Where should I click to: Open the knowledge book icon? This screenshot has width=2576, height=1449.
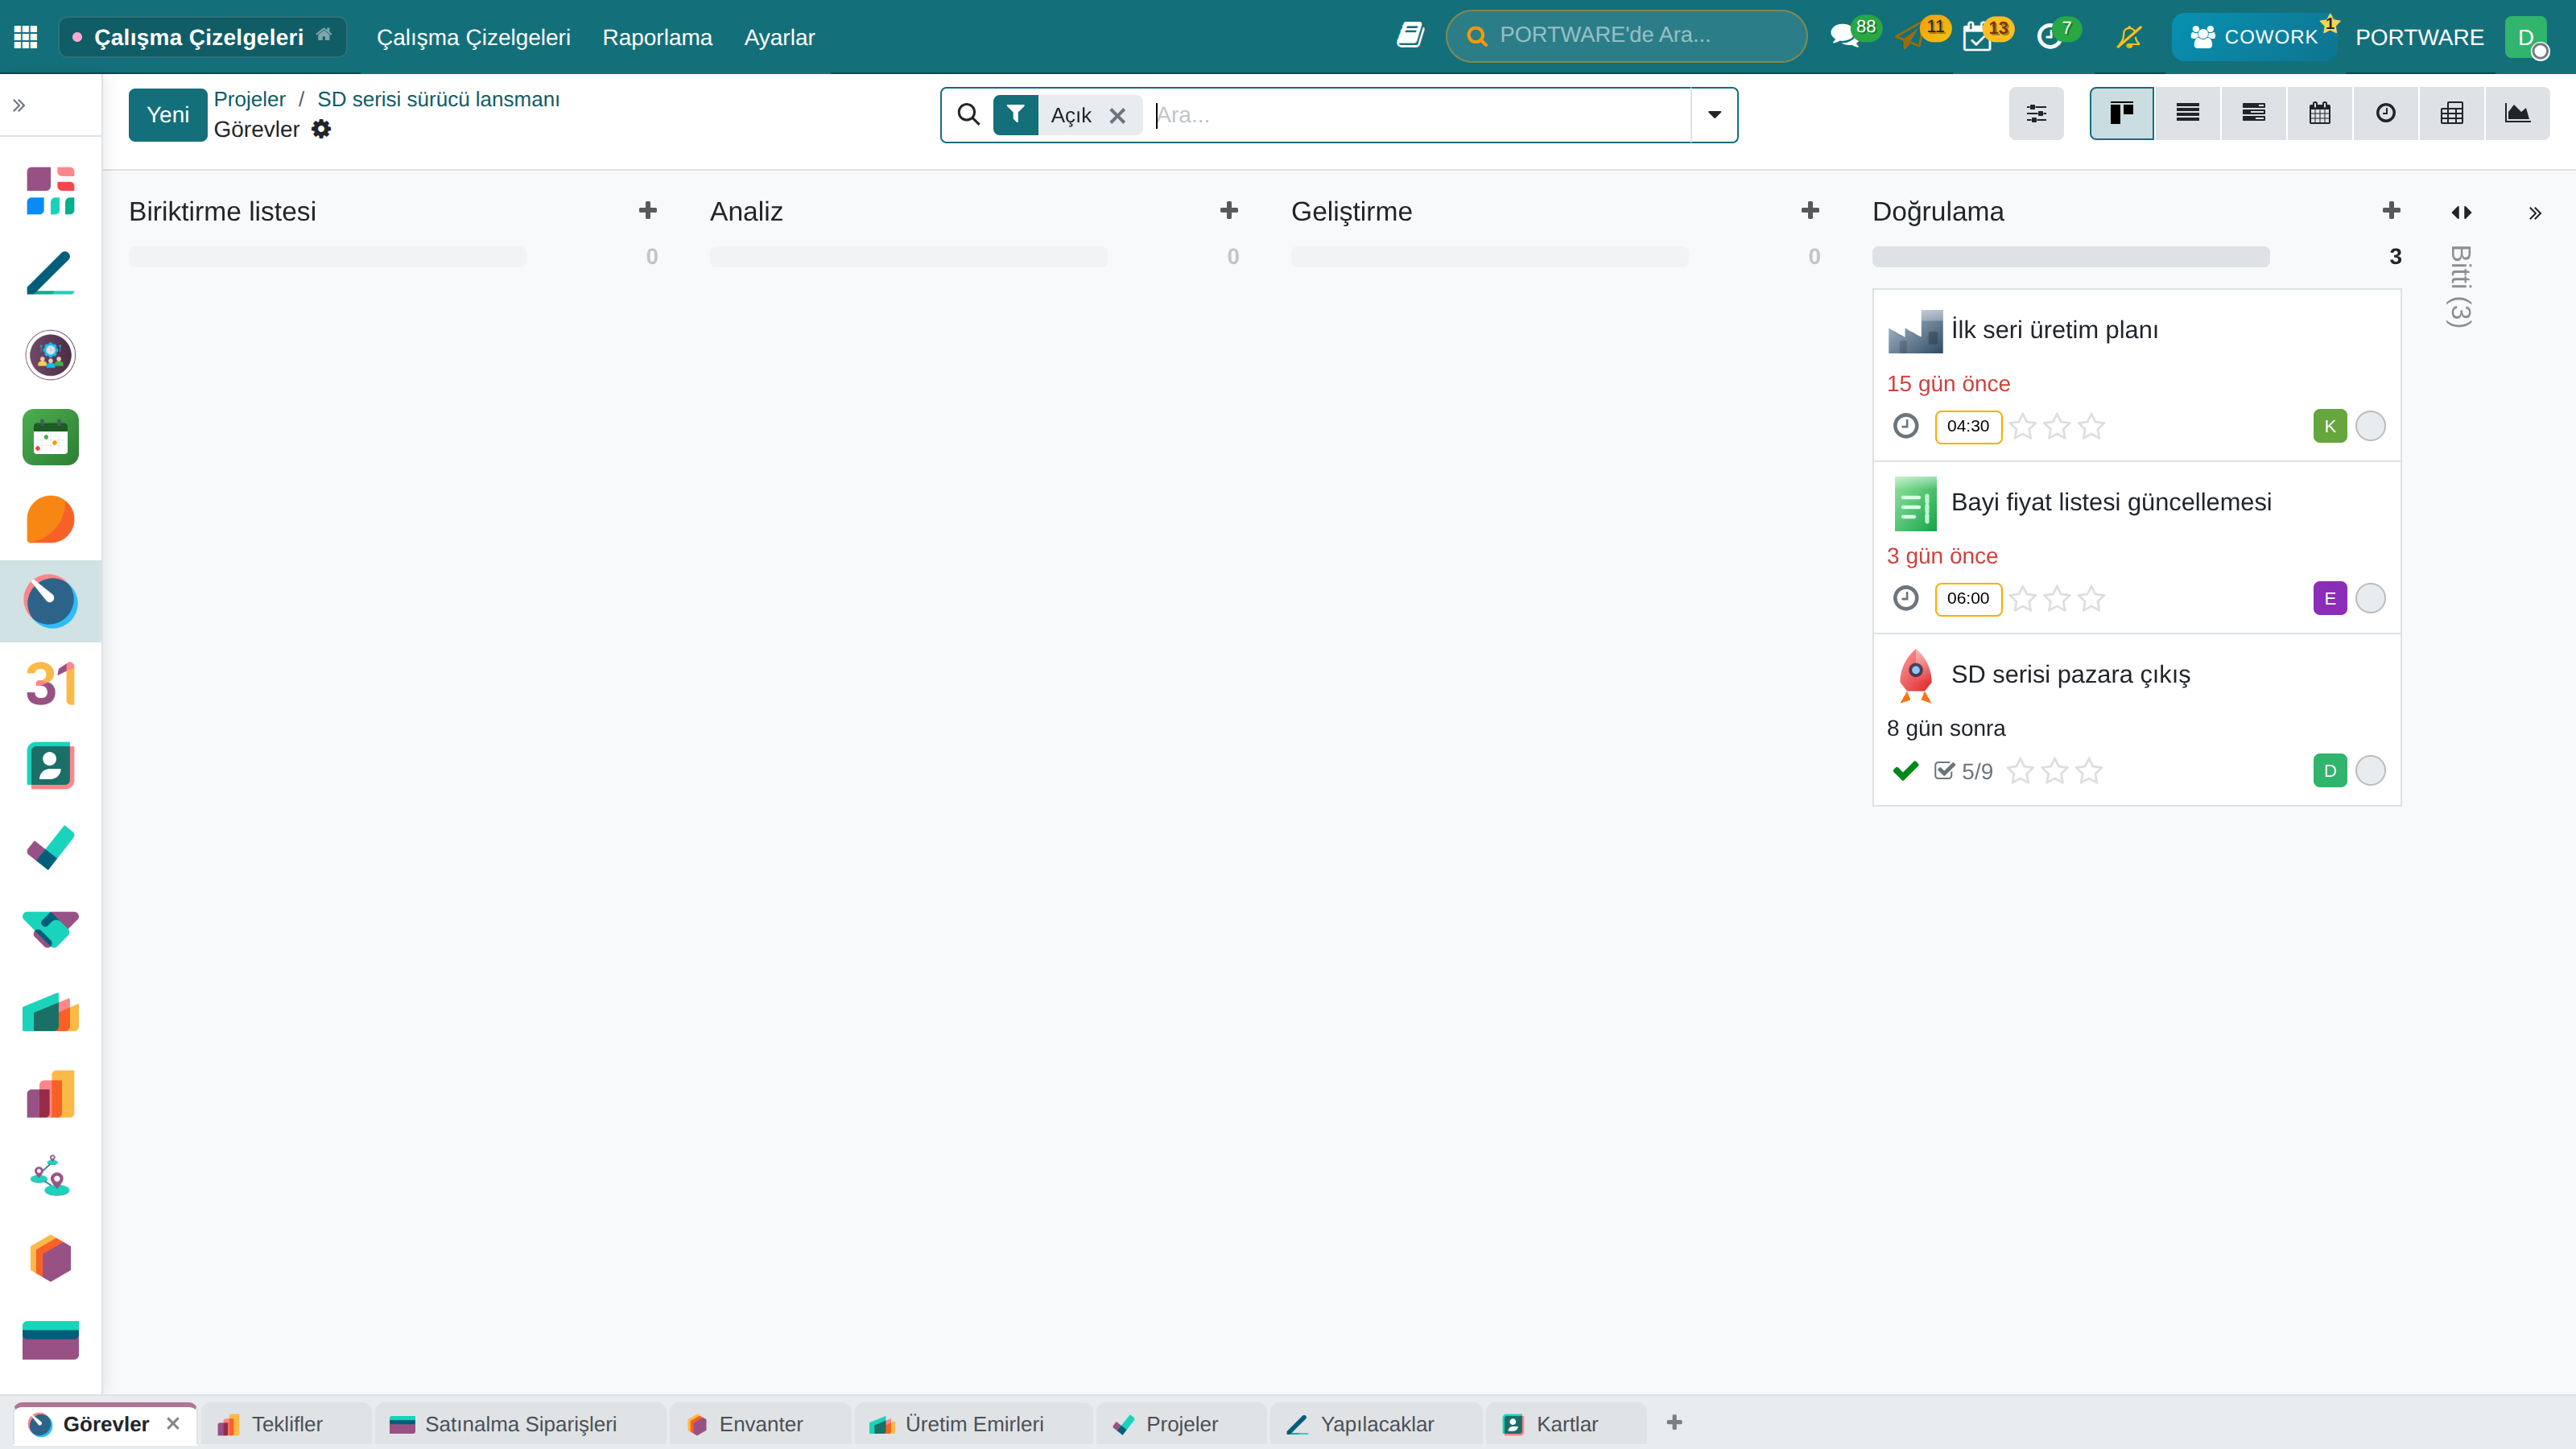pyautogui.click(x=1410, y=36)
